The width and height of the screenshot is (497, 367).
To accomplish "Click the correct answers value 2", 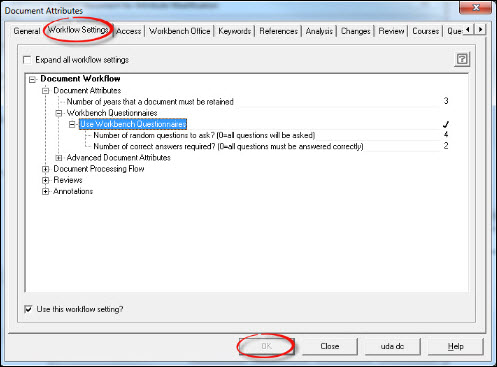I will pos(446,146).
